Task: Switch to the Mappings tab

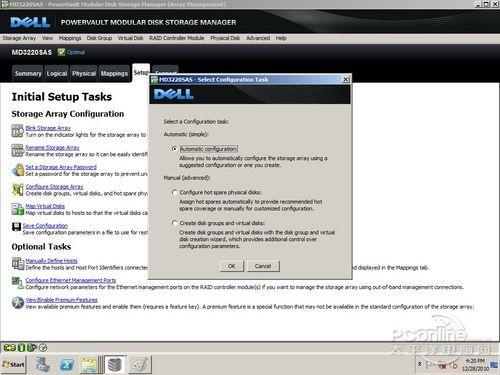Action: click(114, 73)
